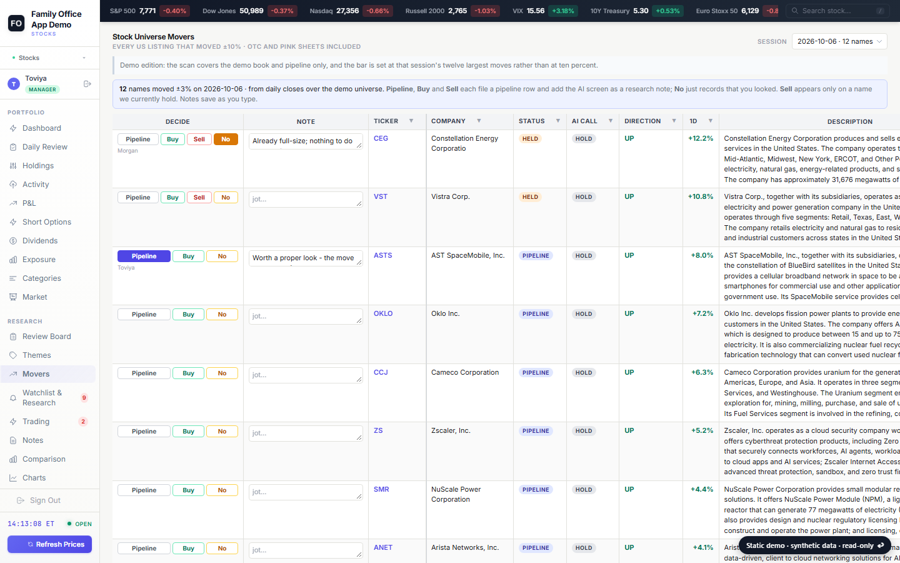The width and height of the screenshot is (900, 563).
Task: Open Daily Review icon in sidebar
Action: (13, 147)
